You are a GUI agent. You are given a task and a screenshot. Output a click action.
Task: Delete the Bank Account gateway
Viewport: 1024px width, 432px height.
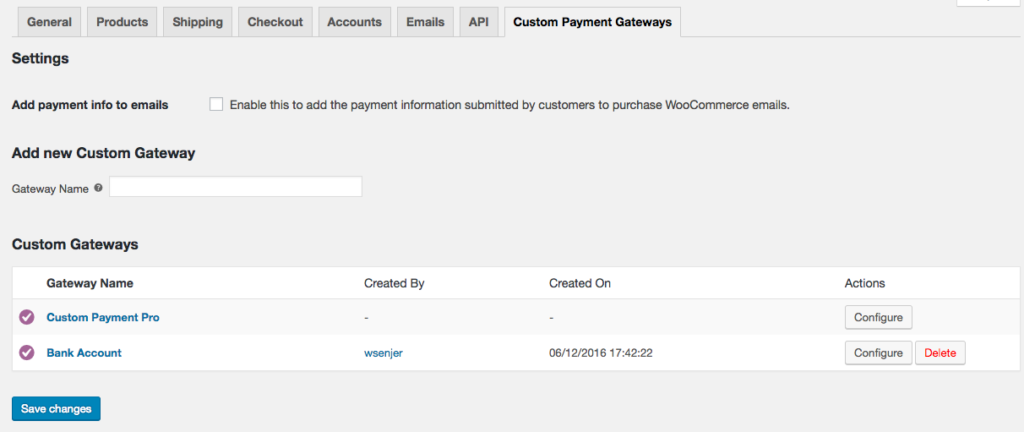point(940,353)
